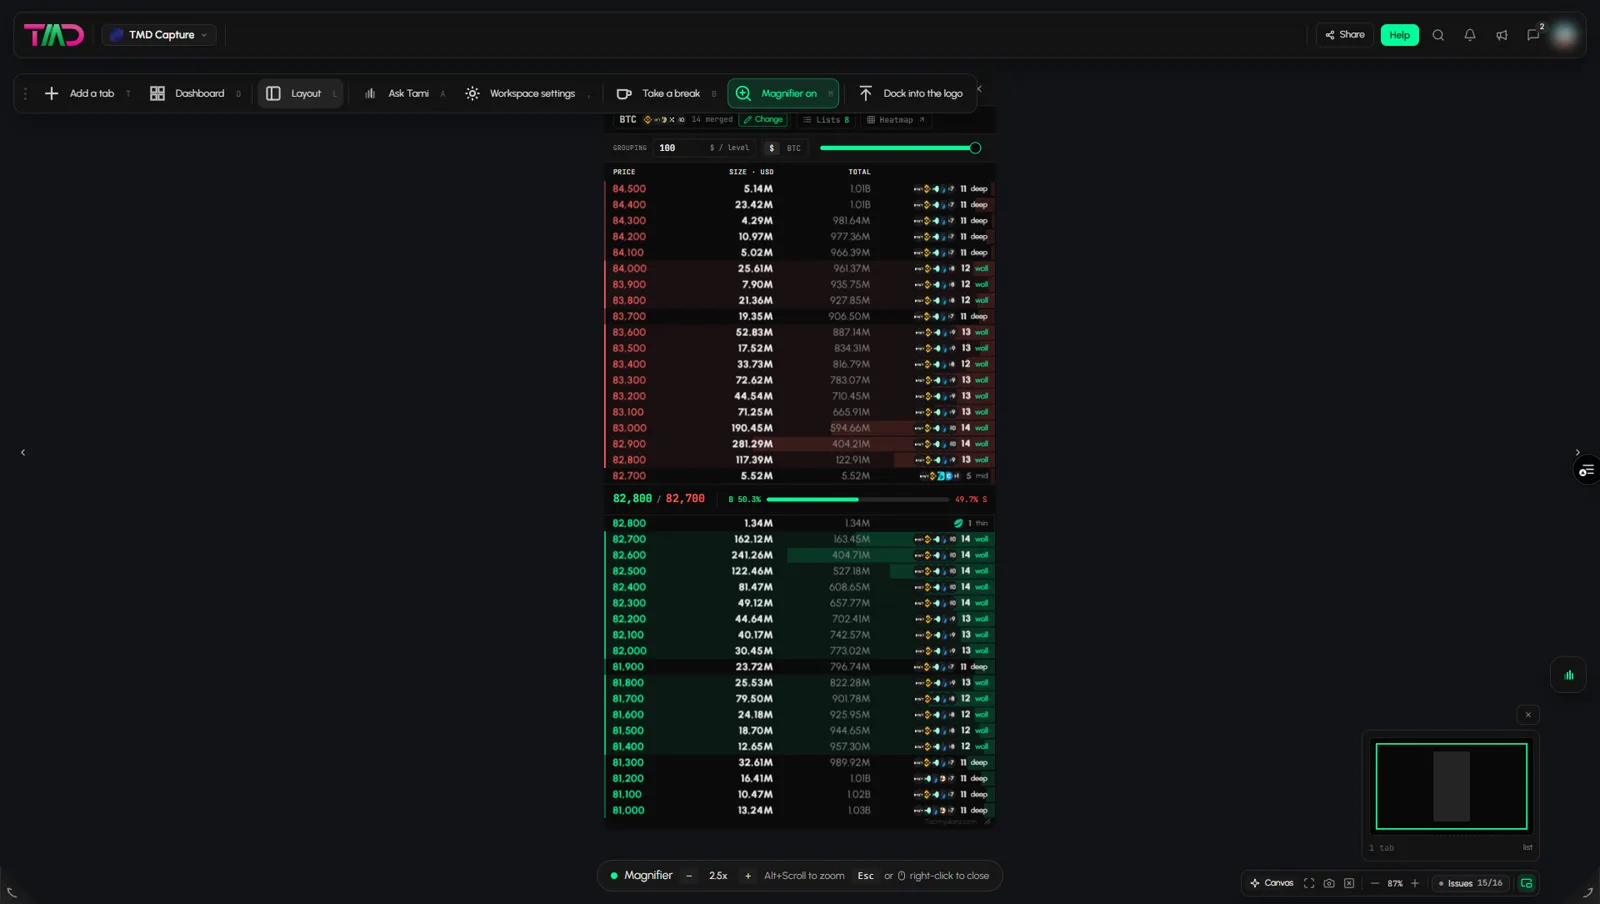The width and height of the screenshot is (1600, 904).
Task: Increase magnifier zoom with plus button
Action: click(748, 876)
